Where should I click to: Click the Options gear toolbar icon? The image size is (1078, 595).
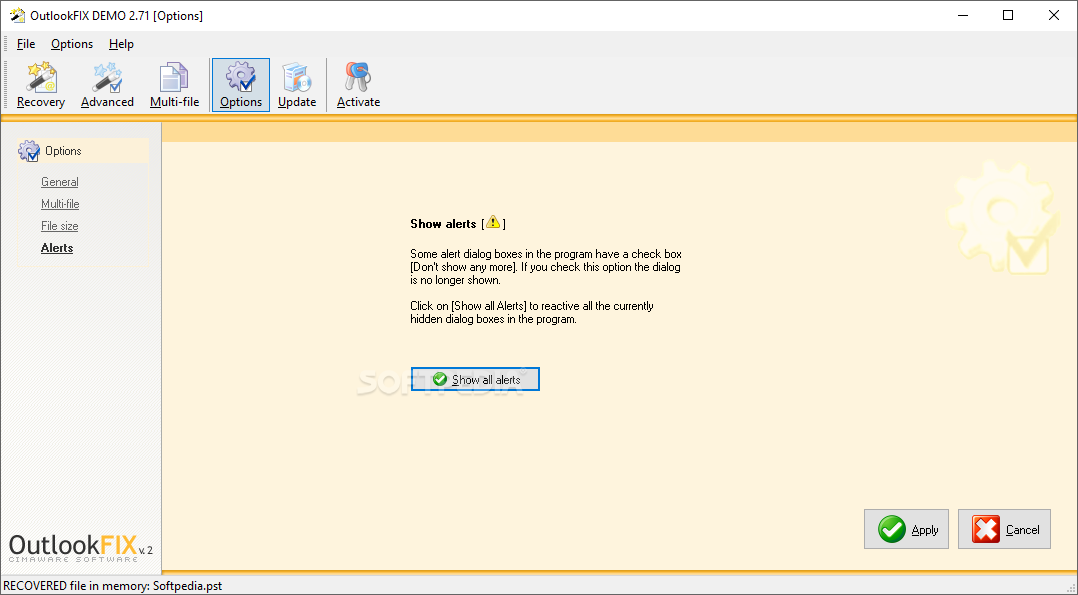click(241, 85)
